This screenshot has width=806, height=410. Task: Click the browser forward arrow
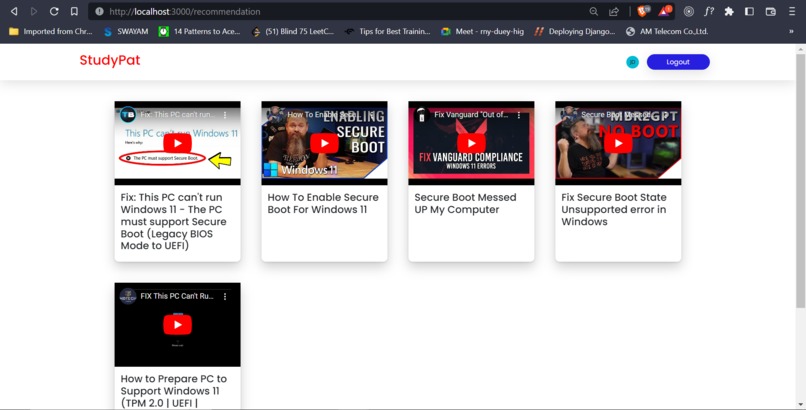click(x=34, y=11)
